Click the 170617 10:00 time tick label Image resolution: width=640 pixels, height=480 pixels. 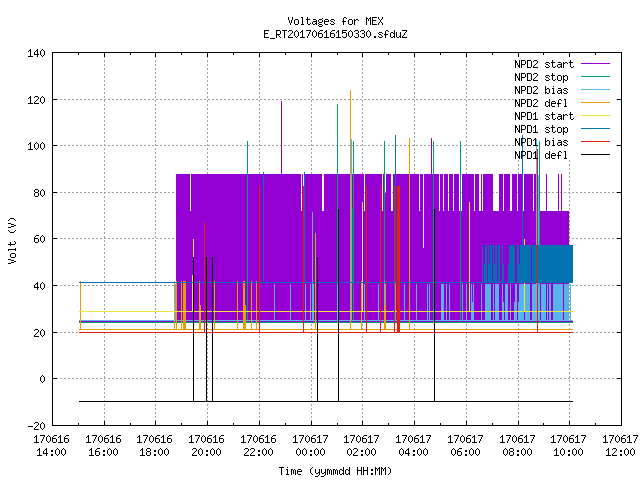click(569, 446)
